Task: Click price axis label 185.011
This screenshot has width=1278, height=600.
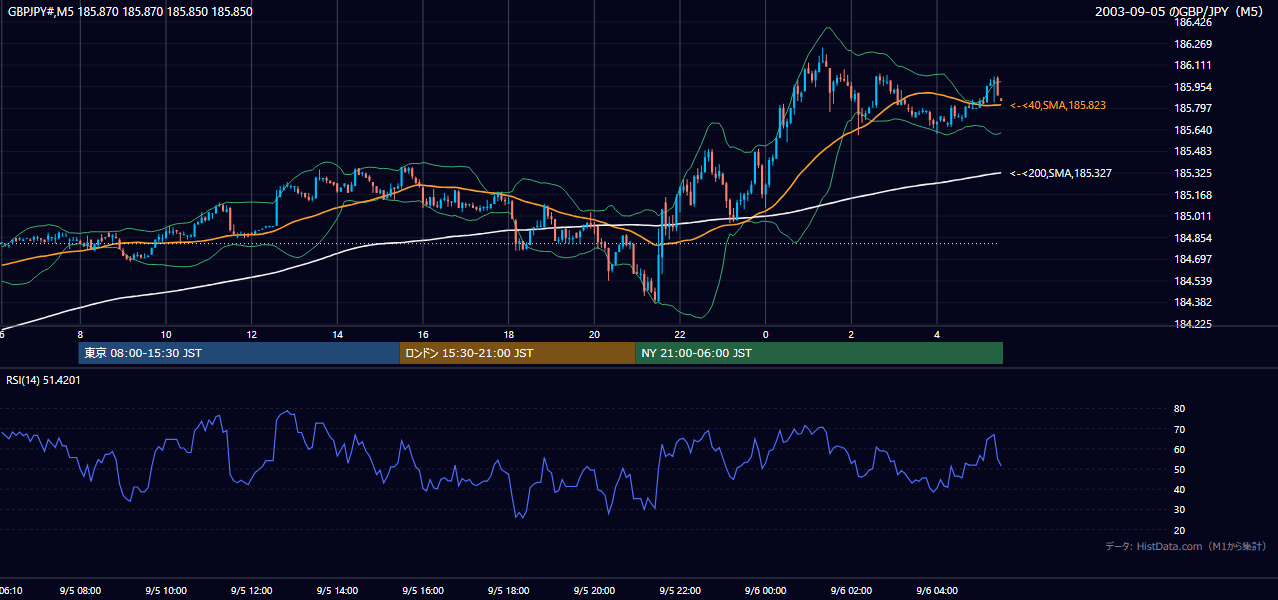Action: point(1192,216)
